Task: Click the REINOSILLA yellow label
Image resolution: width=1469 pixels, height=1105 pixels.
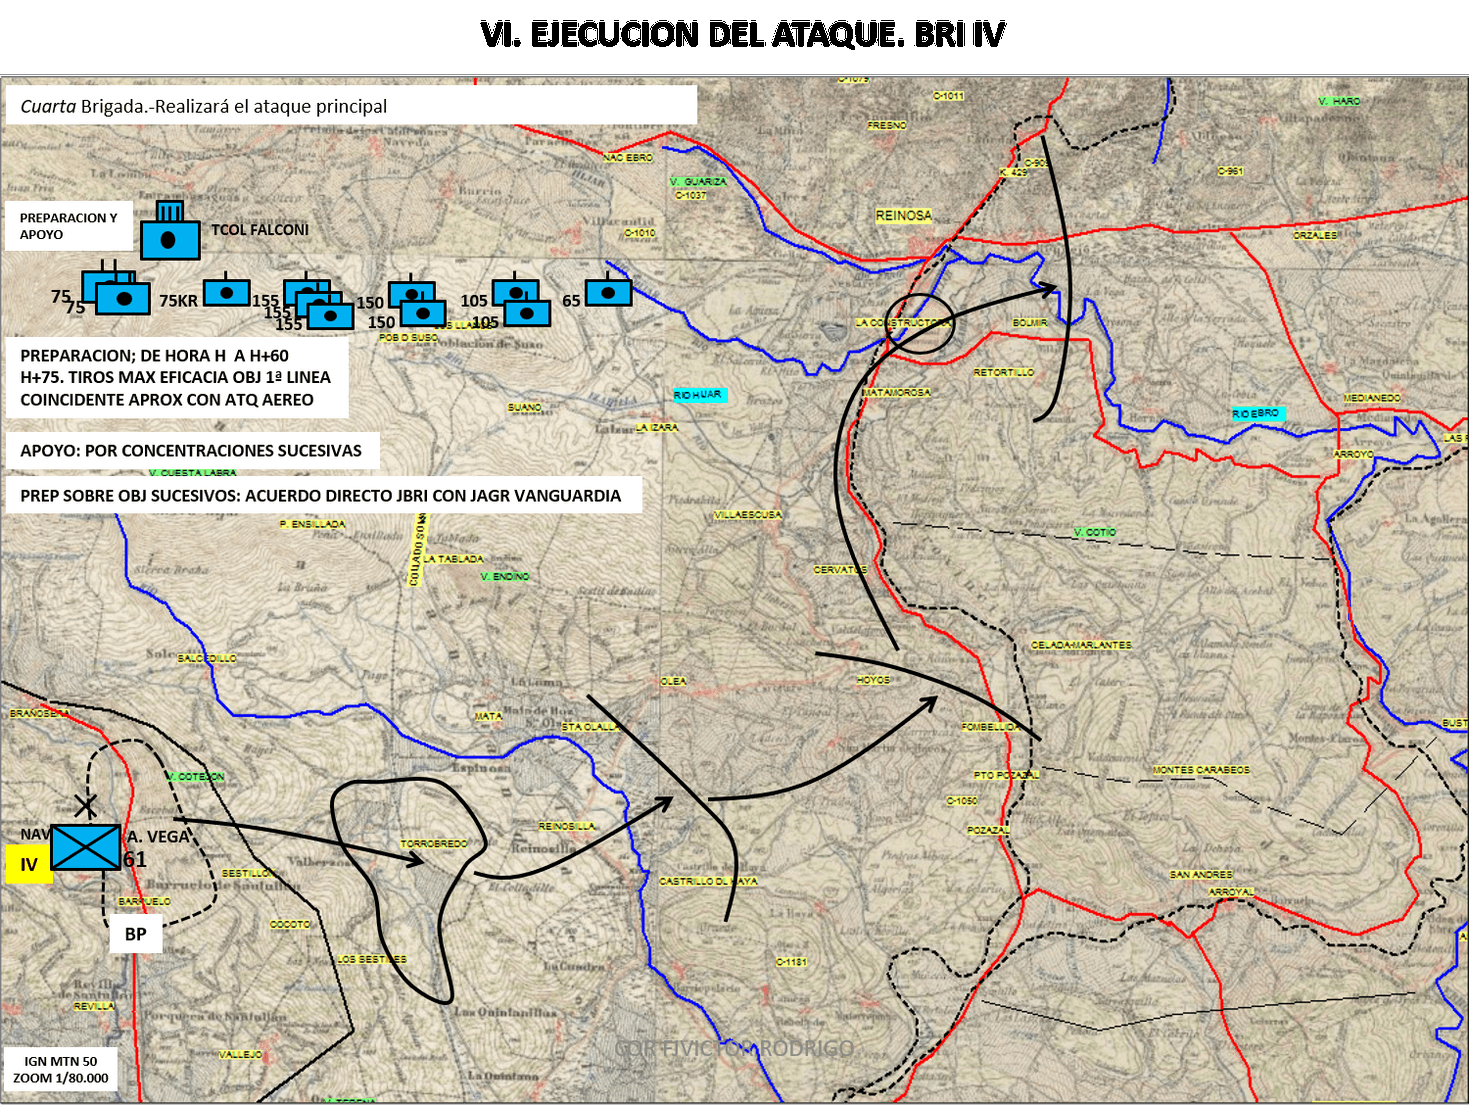Action: tap(567, 826)
